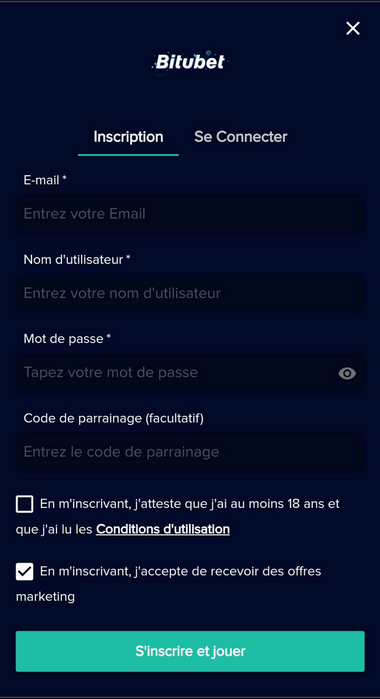Click the Nom d'utilisateur label
This screenshot has height=699, width=380.
pos(77,259)
